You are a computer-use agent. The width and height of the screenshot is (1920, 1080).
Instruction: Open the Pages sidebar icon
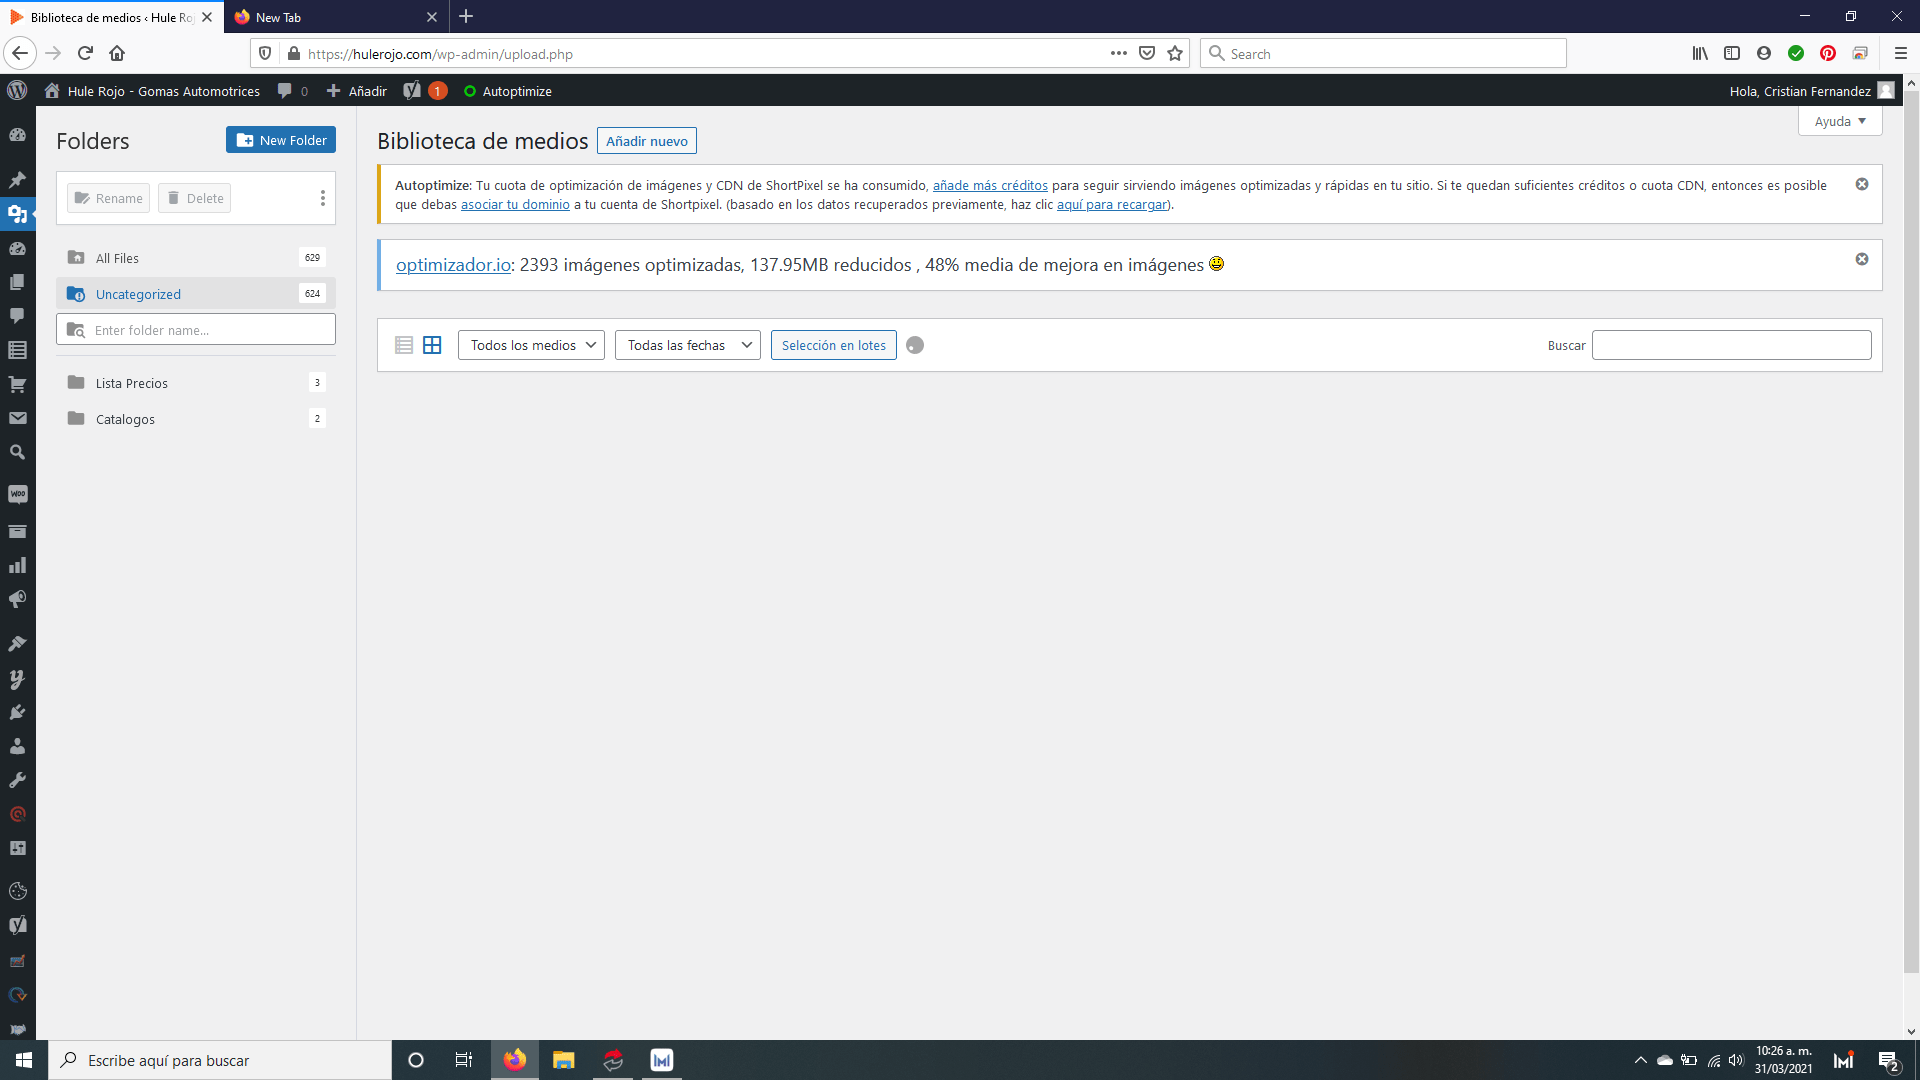[17, 282]
